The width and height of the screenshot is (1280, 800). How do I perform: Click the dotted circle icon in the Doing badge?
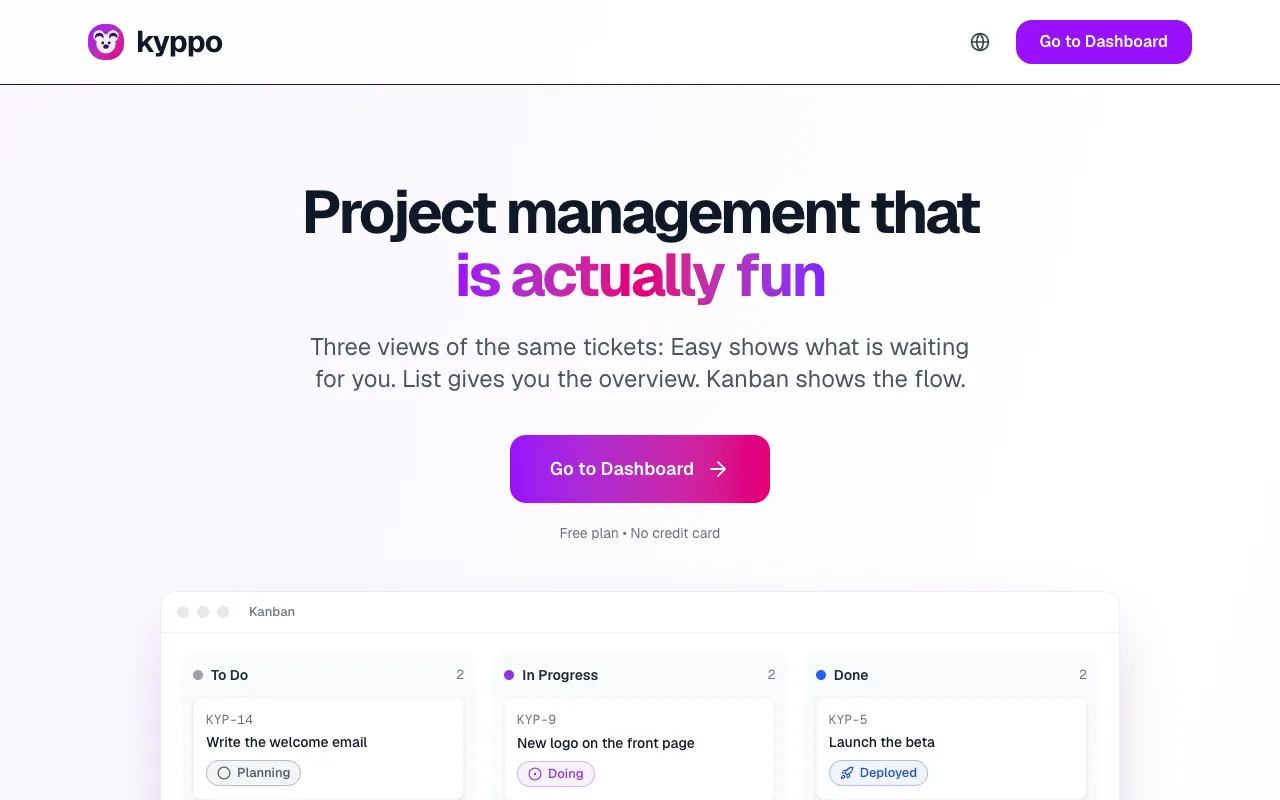535,774
